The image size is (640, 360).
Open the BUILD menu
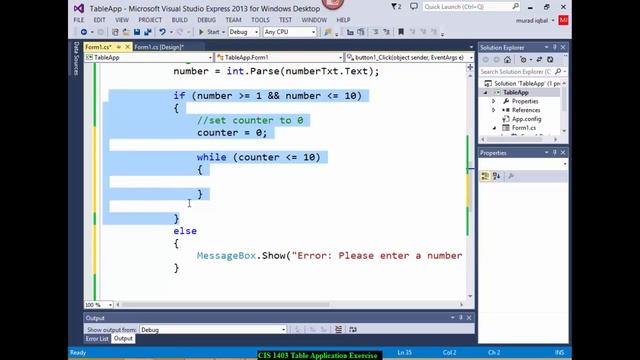point(180,20)
